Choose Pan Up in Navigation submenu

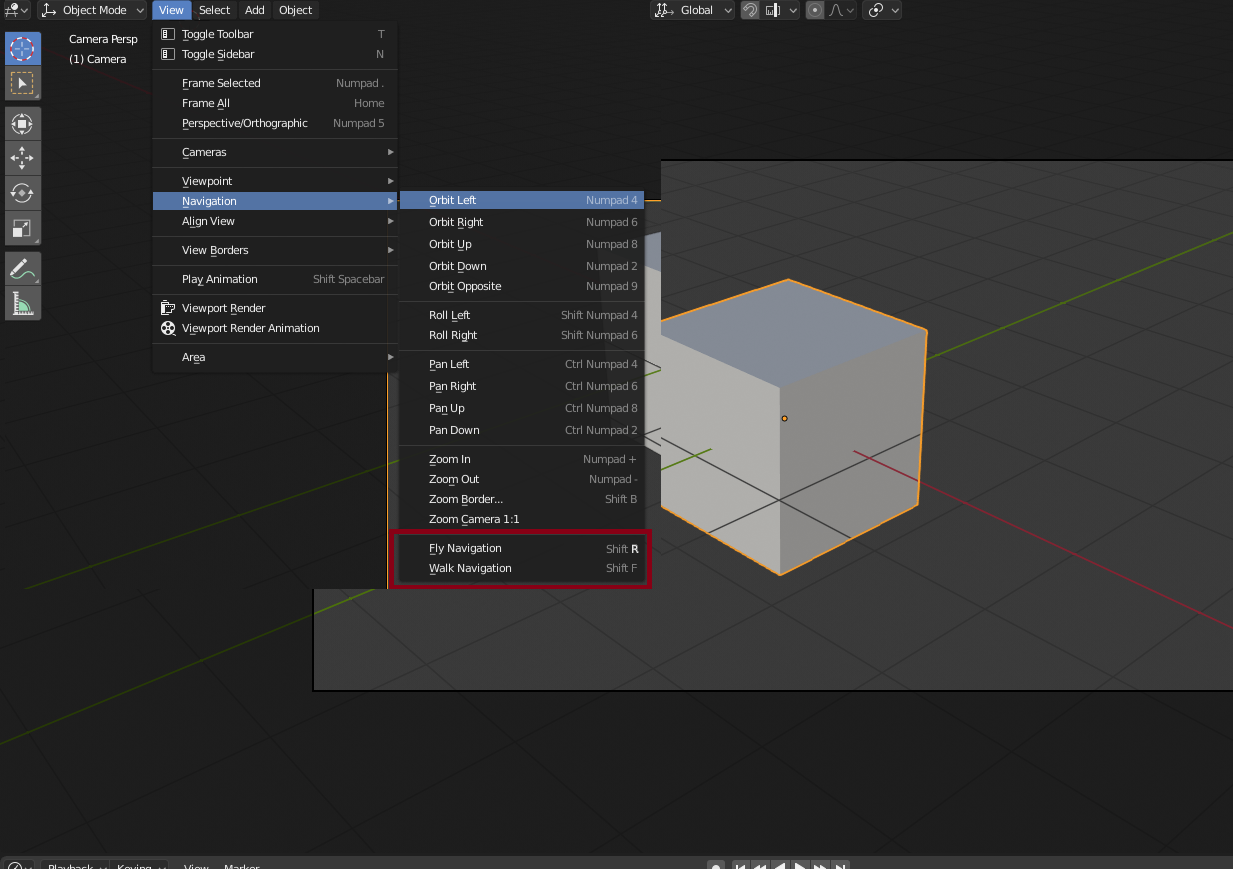click(x=521, y=408)
